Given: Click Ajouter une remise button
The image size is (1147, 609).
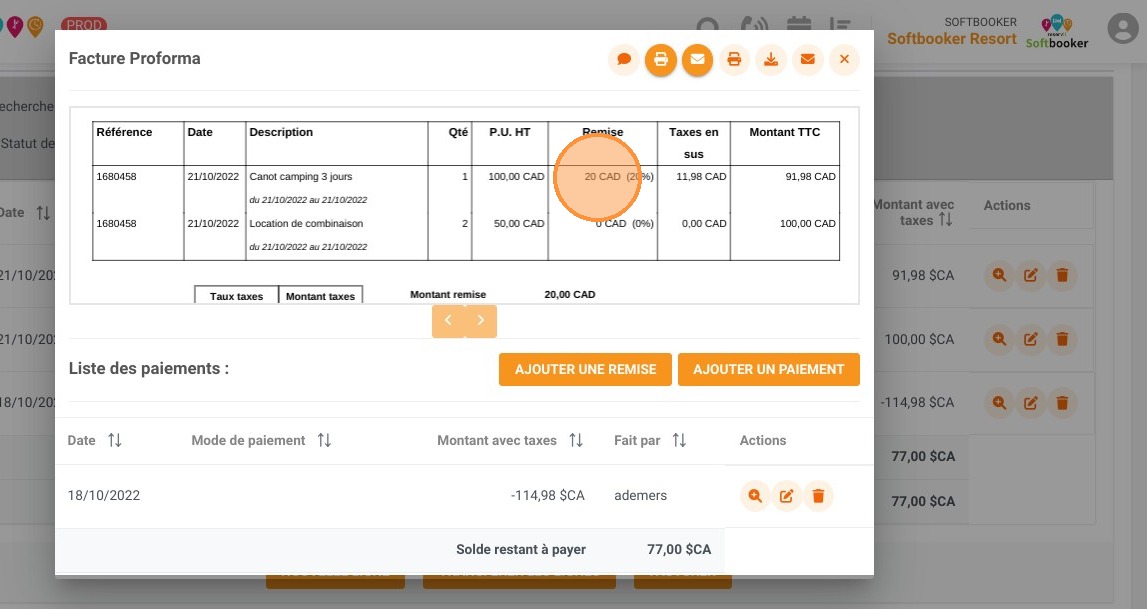Looking at the screenshot, I should coord(585,369).
